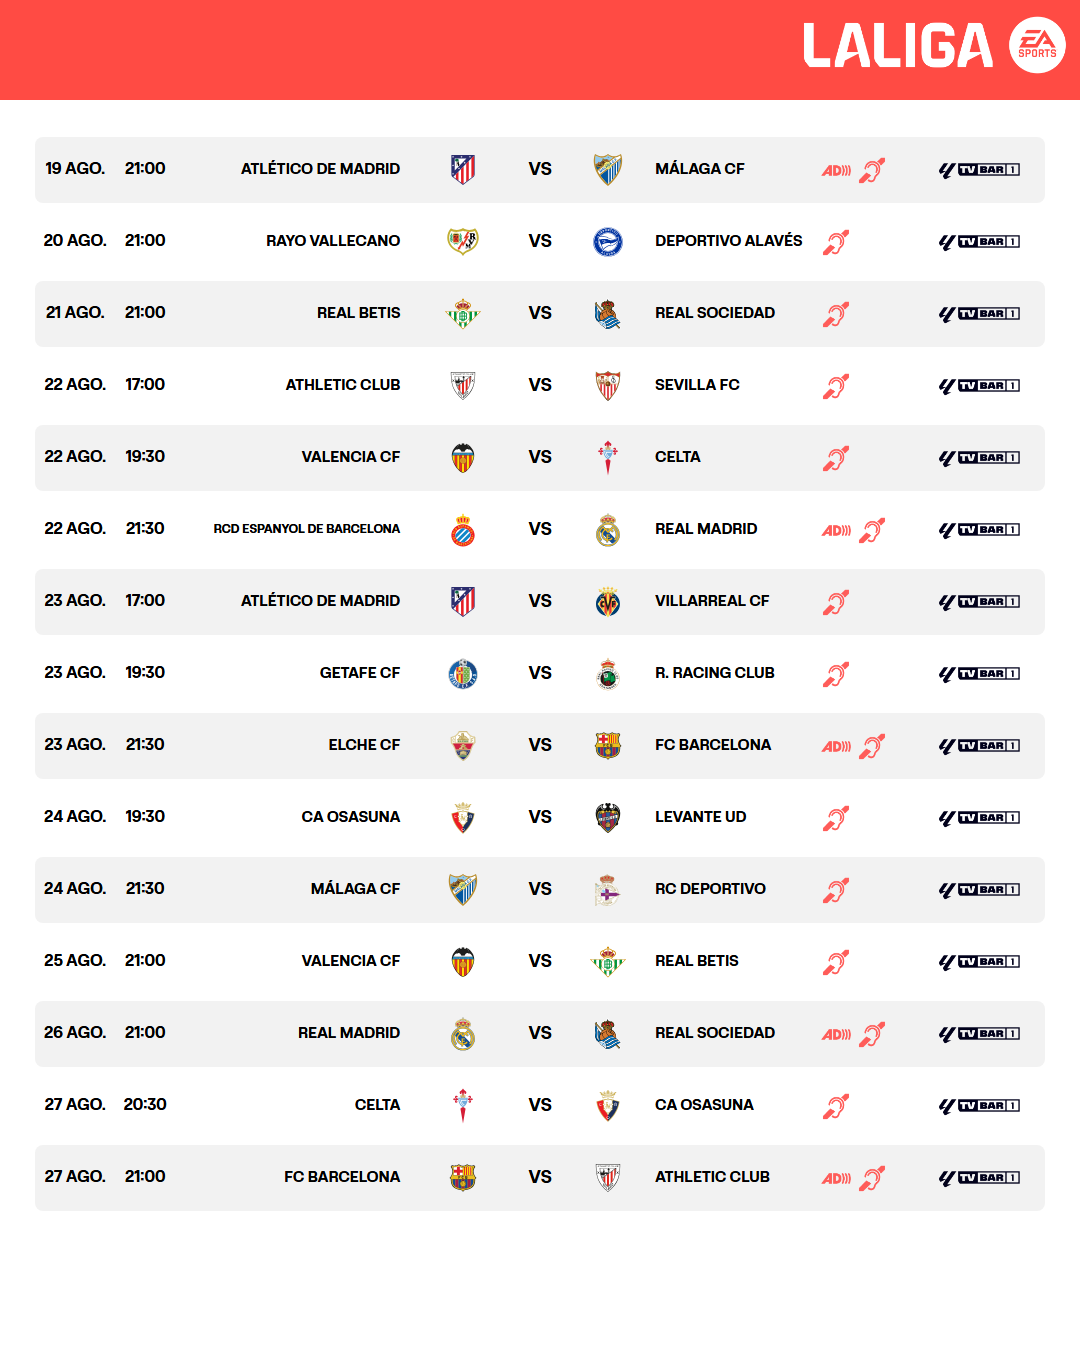Click the RCD Espanyol crest icon
1080x1370 pixels.
(462, 529)
